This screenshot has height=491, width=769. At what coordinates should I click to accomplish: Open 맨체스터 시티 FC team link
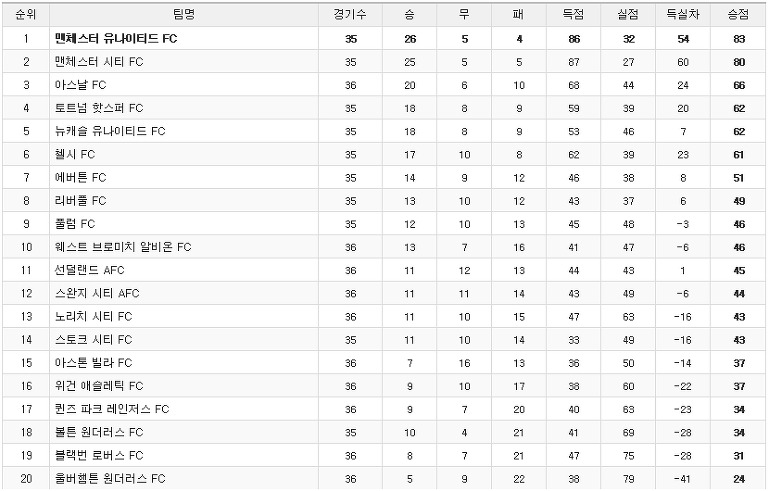pyautogui.click(x=99, y=62)
